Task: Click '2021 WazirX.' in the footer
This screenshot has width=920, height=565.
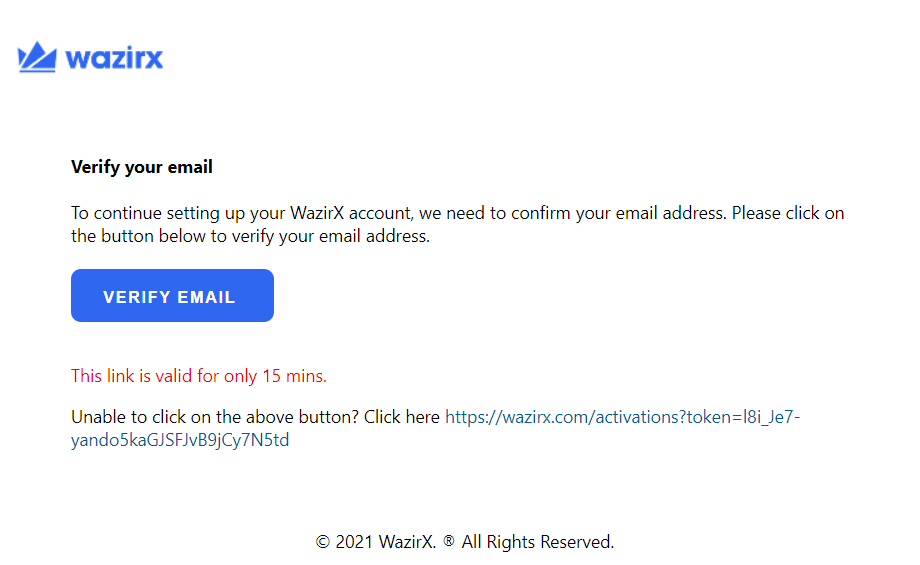Action: click(x=385, y=542)
